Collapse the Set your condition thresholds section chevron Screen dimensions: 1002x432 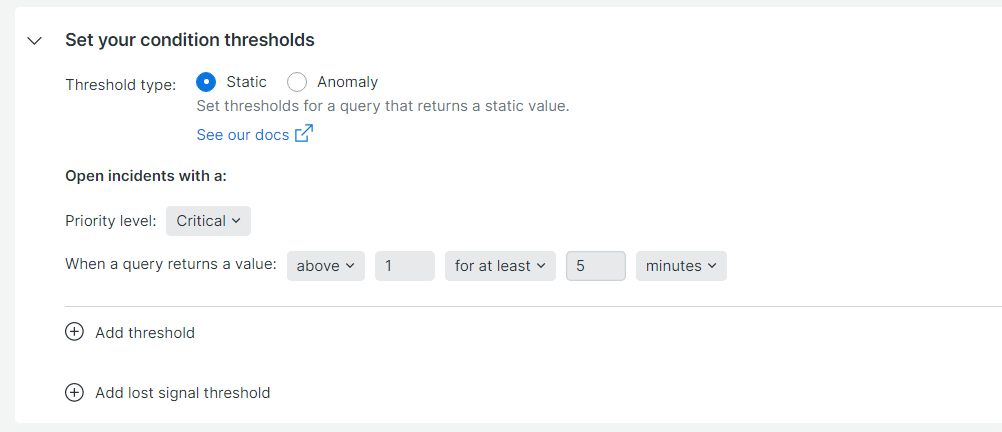[x=35, y=41]
